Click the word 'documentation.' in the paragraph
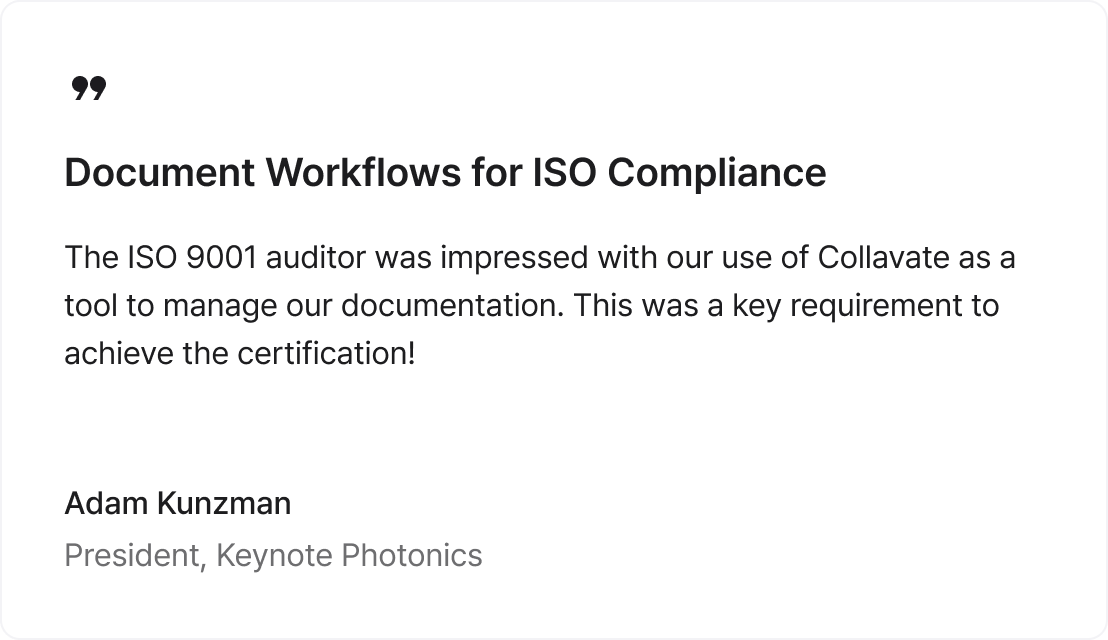This screenshot has width=1108, height=640. tap(452, 306)
